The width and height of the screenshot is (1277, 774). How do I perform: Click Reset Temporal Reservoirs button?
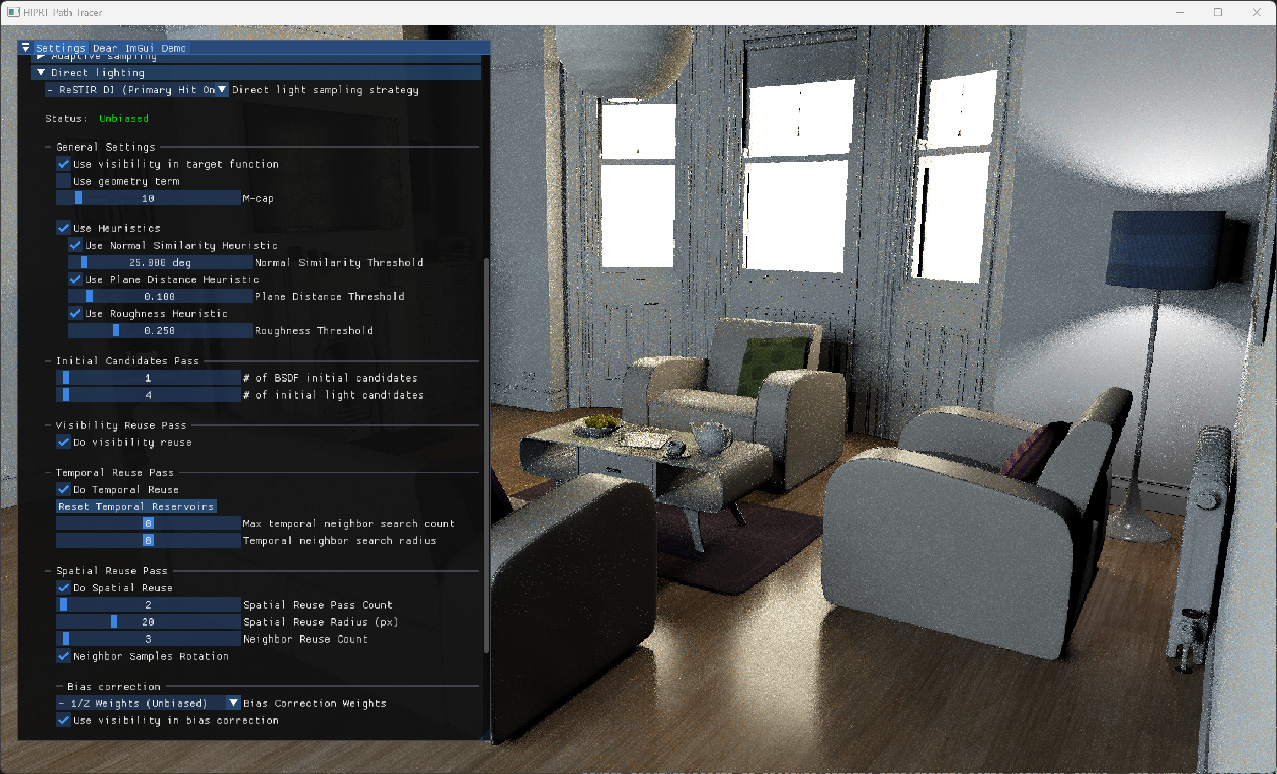coord(136,506)
